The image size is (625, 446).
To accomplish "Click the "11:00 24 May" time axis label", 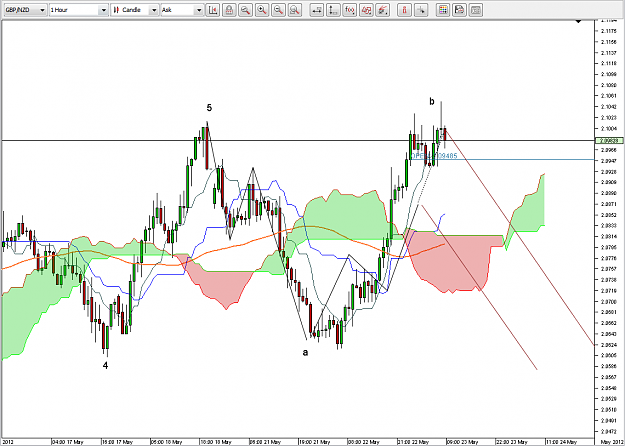I will 561,442.
